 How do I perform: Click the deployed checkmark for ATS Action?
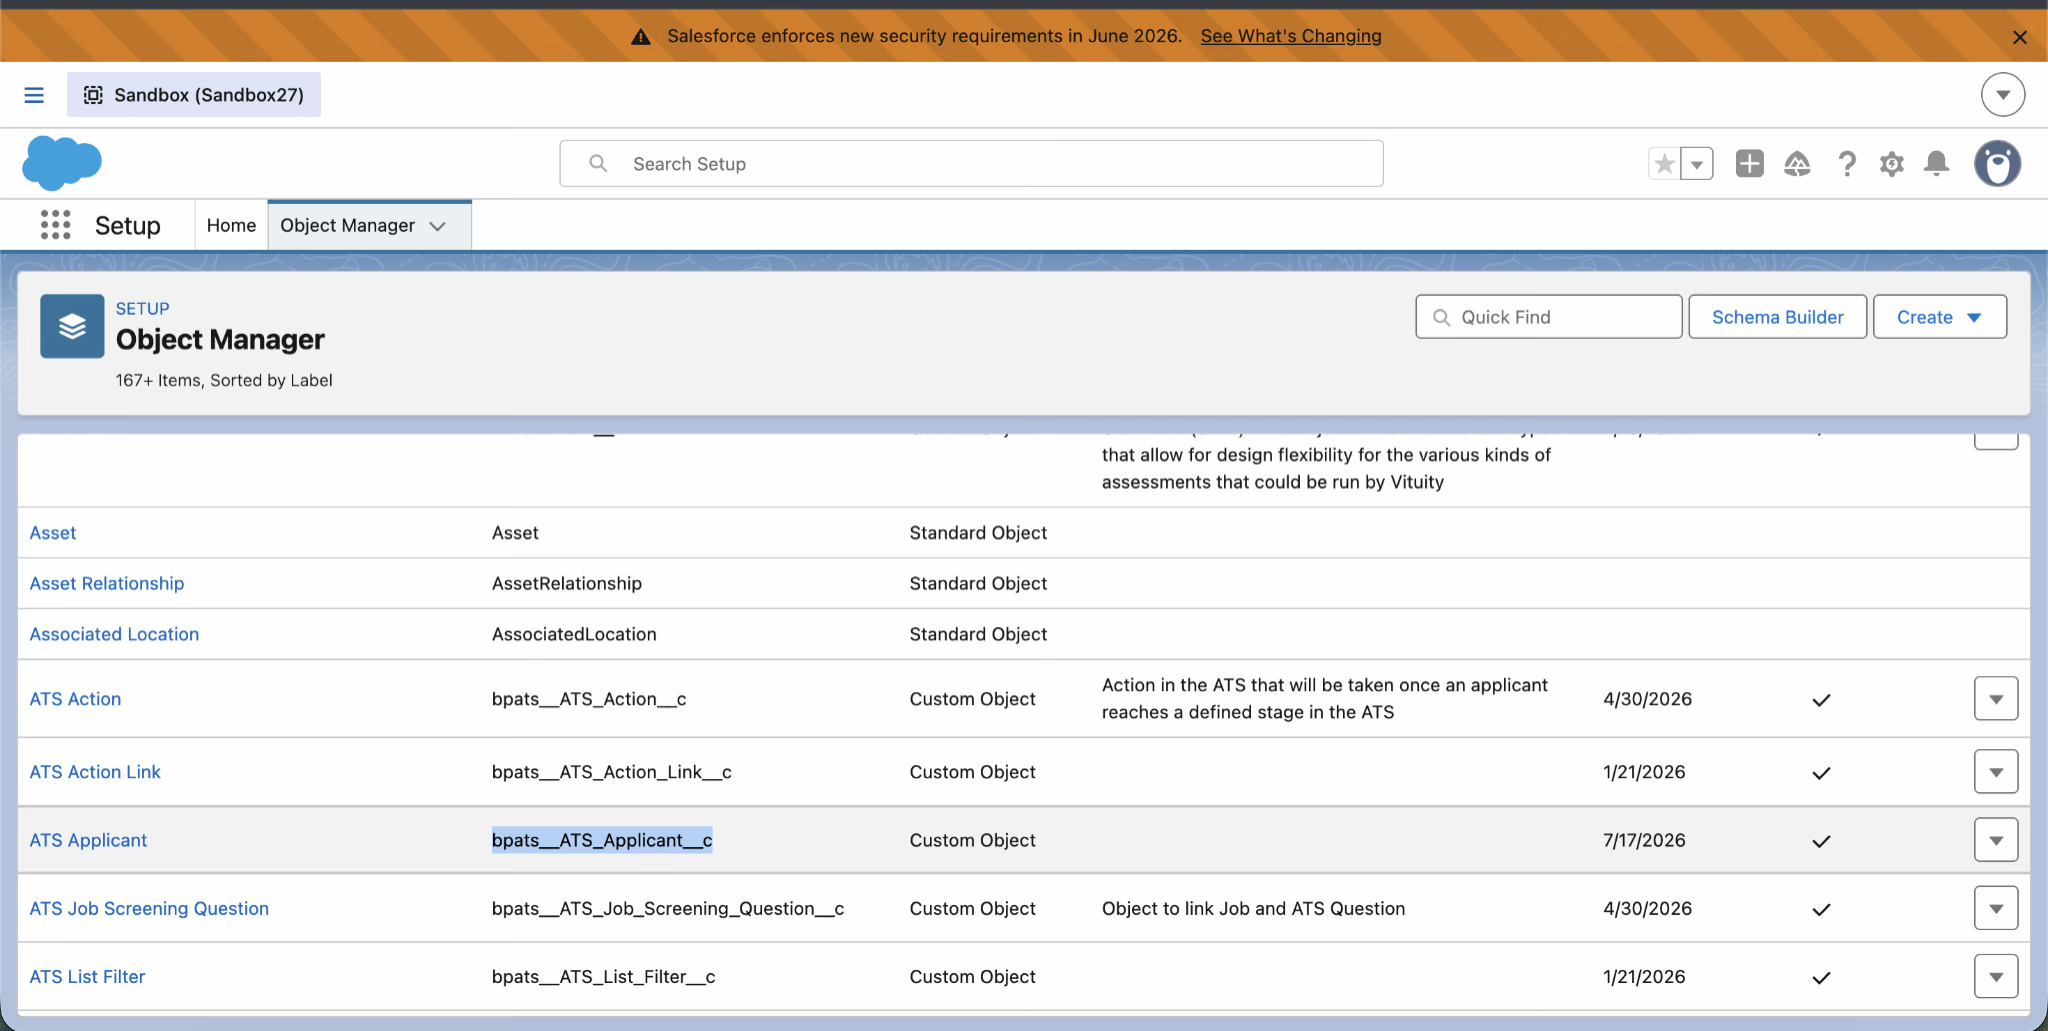(x=1821, y=700)
